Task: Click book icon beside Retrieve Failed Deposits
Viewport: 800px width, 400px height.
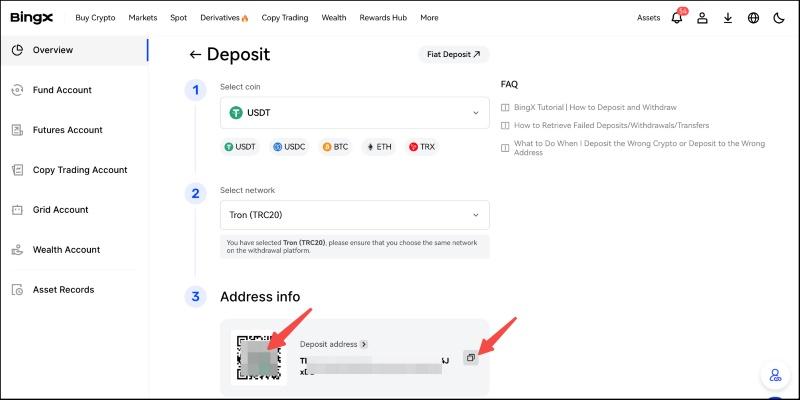Action: point(505,126)
